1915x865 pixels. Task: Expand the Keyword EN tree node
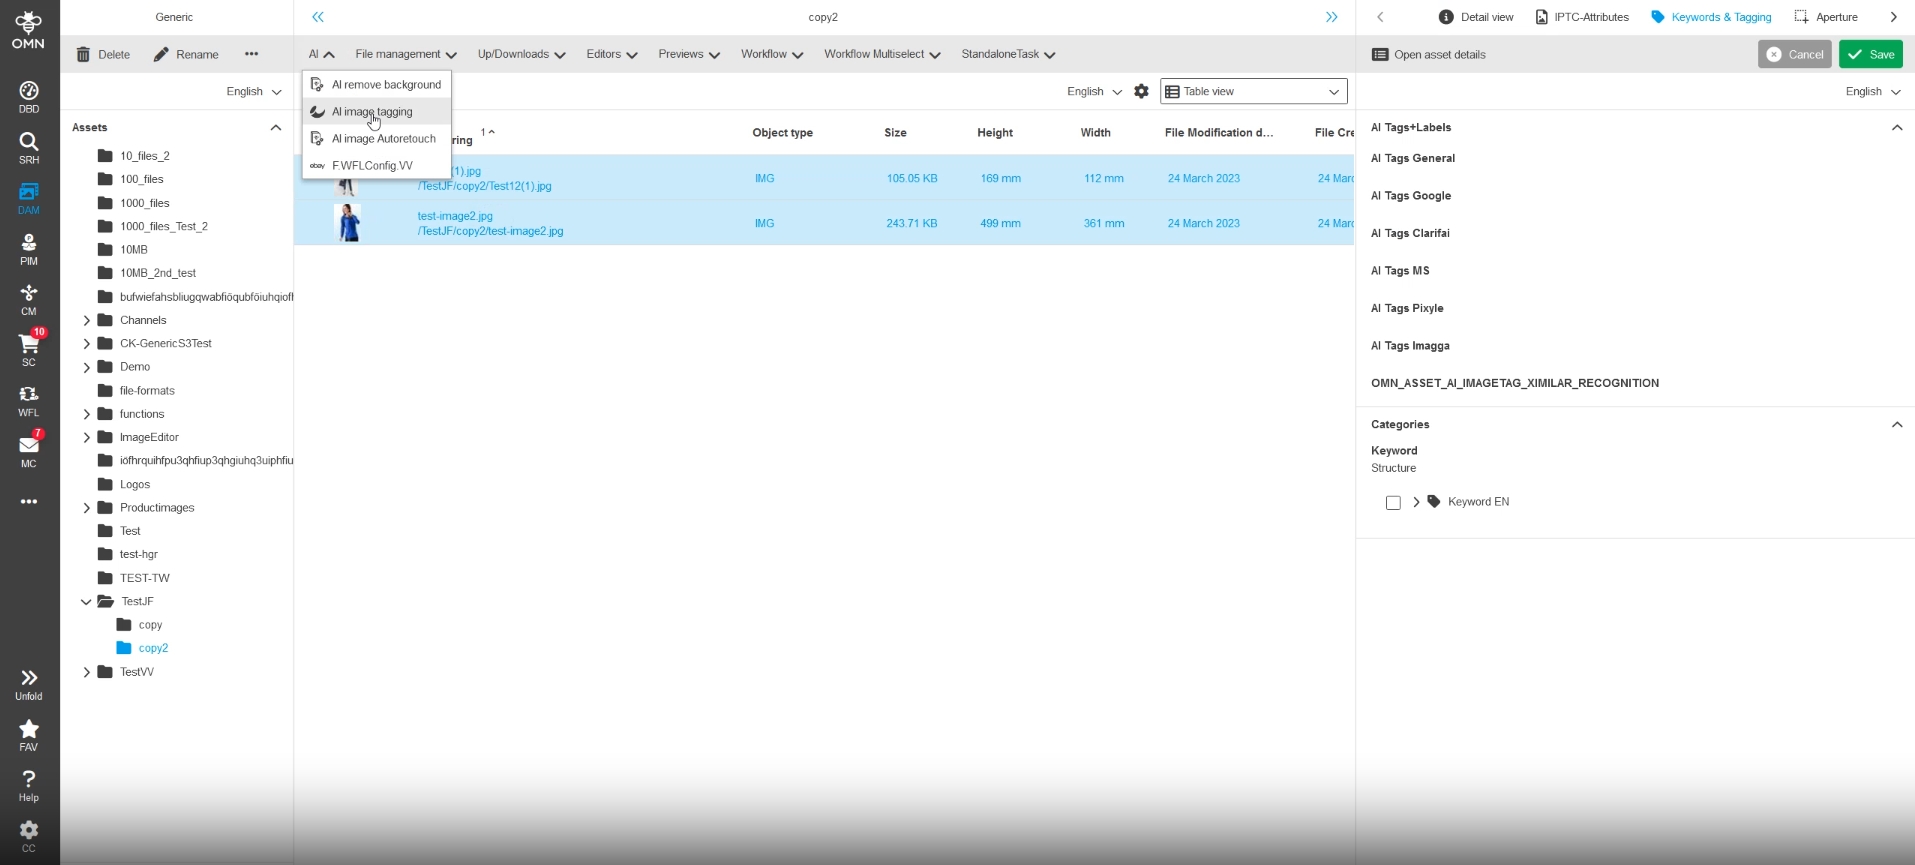click(1416, 502)
